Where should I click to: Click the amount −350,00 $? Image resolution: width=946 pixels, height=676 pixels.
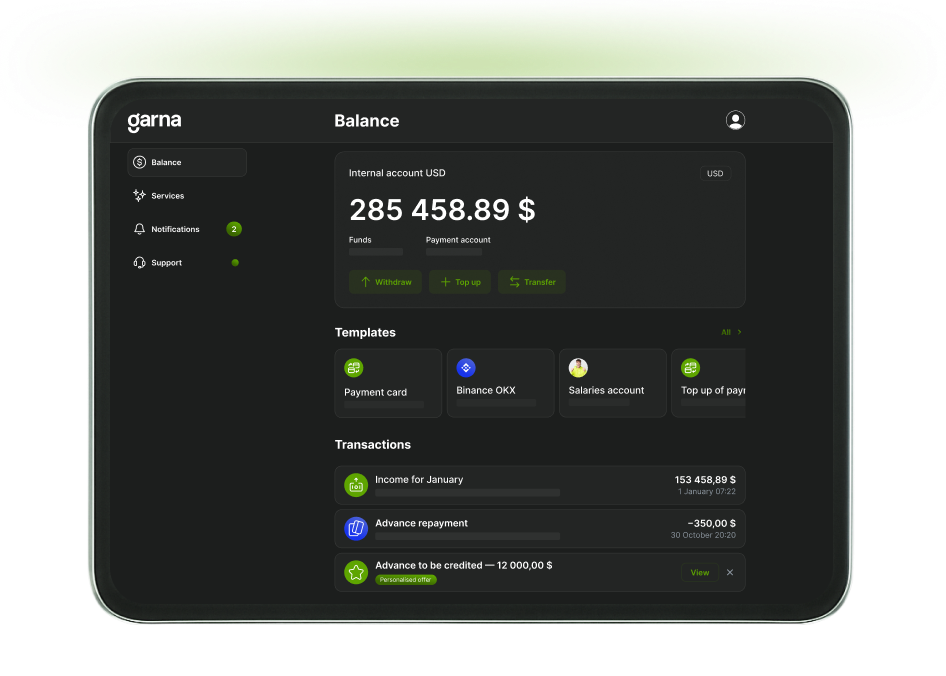712,523
